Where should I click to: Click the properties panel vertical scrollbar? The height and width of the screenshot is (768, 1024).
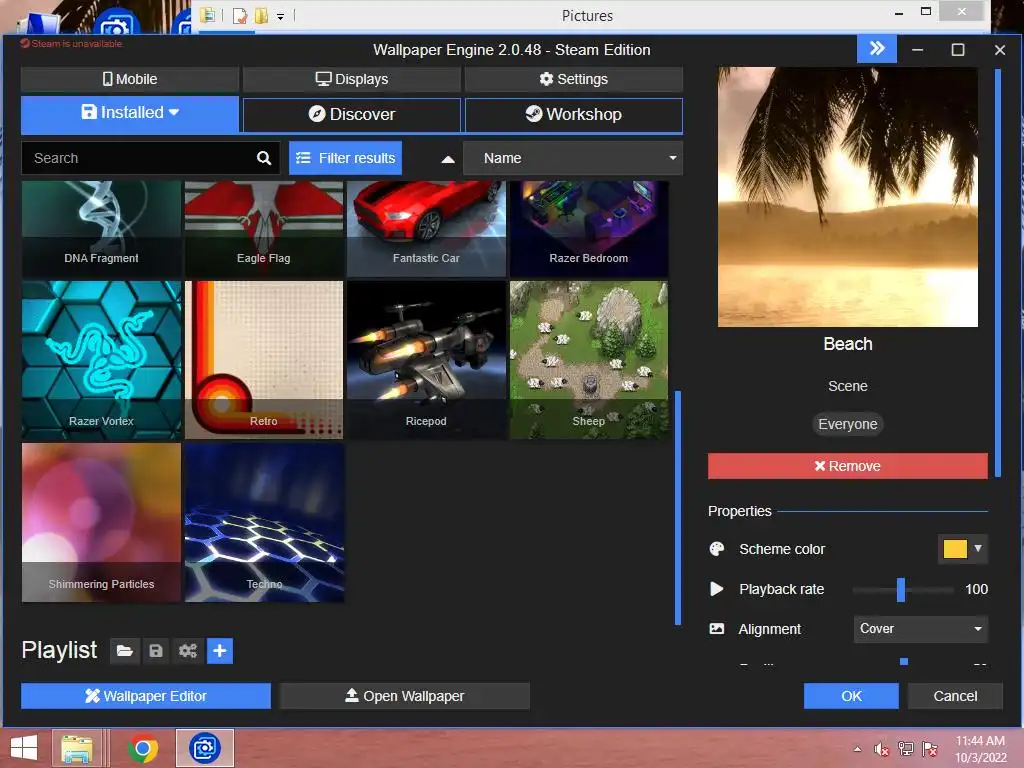click(x=998, y=273)
